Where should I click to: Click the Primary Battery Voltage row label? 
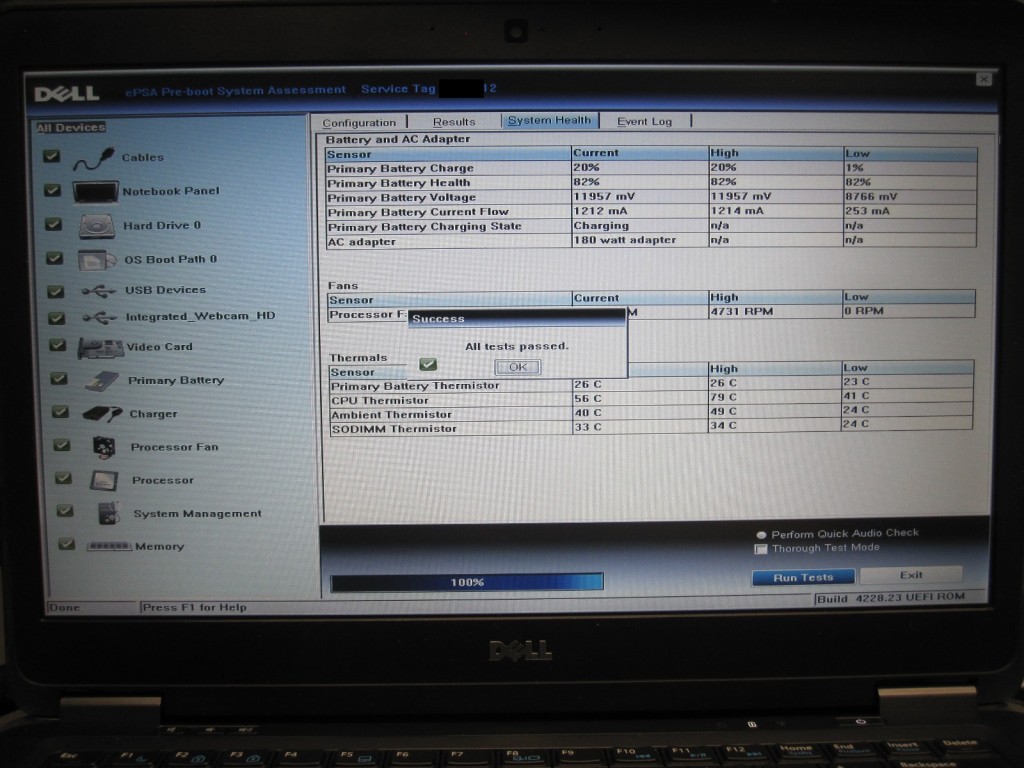pos(402,197)
